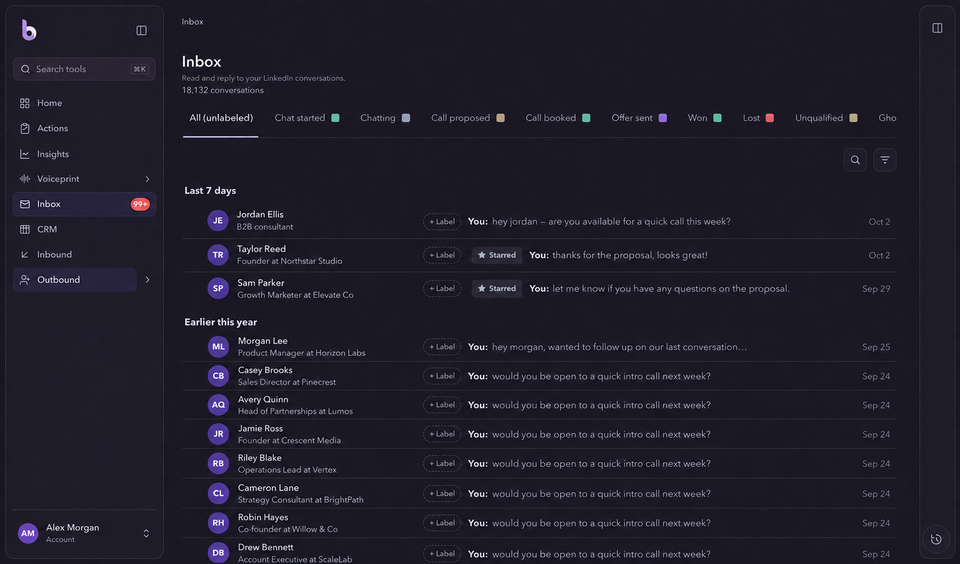
Task: Click Jordan Ellis message preview
Action: coord(599,222)
